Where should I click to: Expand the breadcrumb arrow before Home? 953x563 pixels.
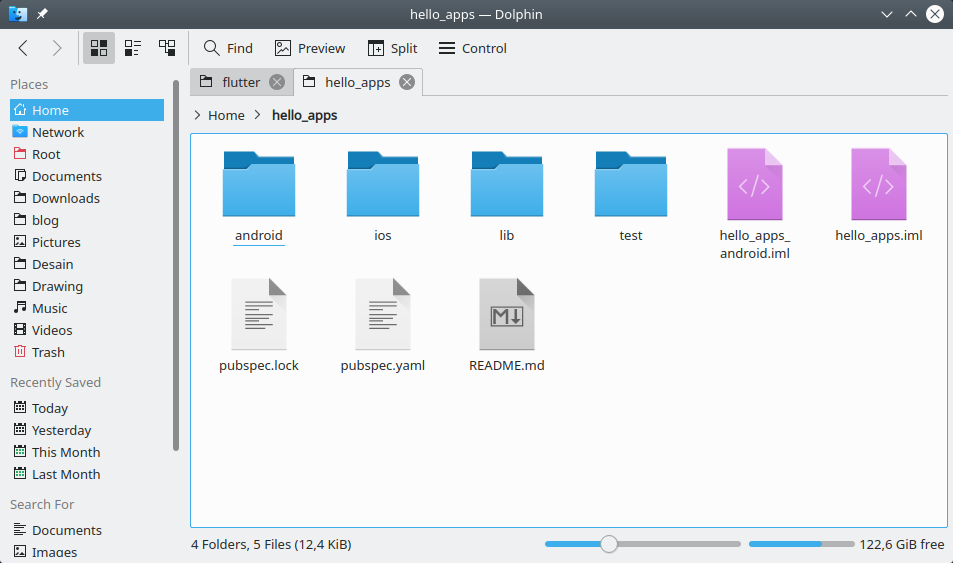tap(197, 115)
